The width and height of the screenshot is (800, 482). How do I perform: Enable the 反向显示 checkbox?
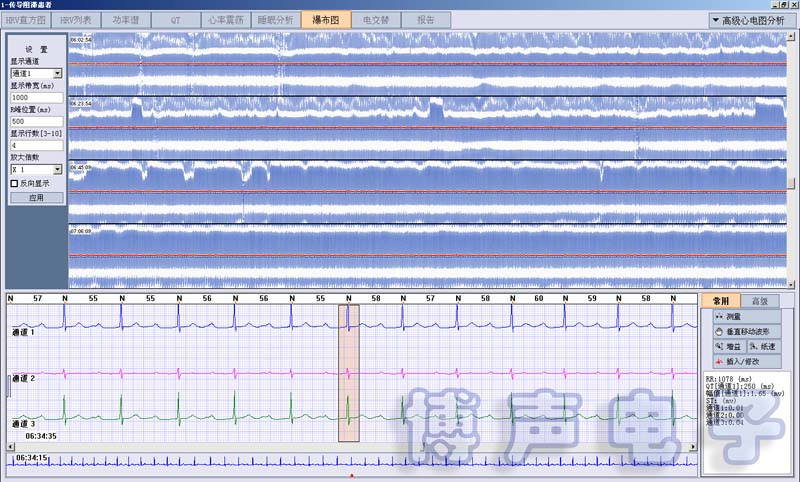click(x=14, y=183)
